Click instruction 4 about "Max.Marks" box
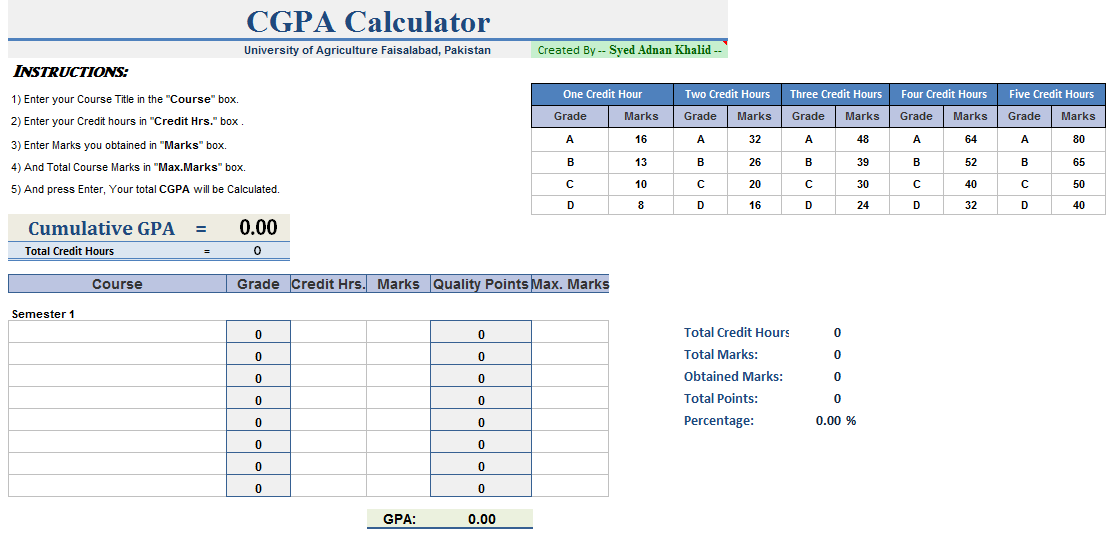 pos(128,167)
